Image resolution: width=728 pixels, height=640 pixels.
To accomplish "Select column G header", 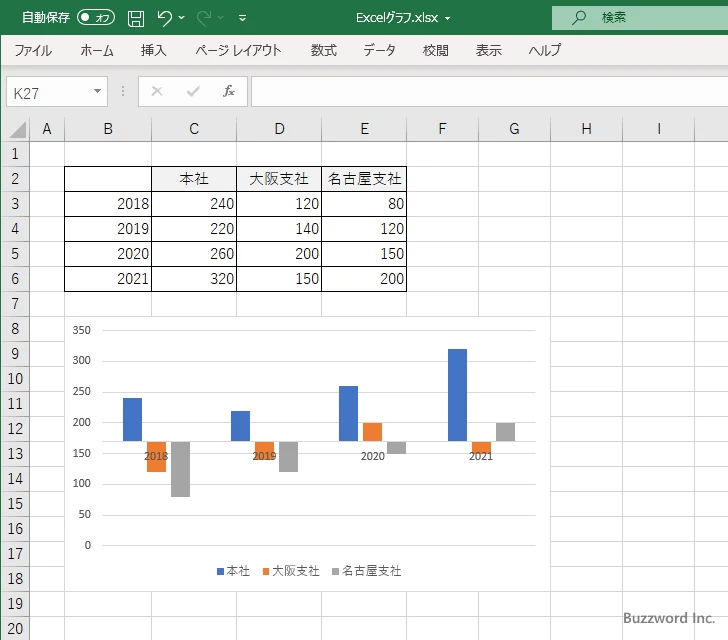I will [x=514, y=129].
